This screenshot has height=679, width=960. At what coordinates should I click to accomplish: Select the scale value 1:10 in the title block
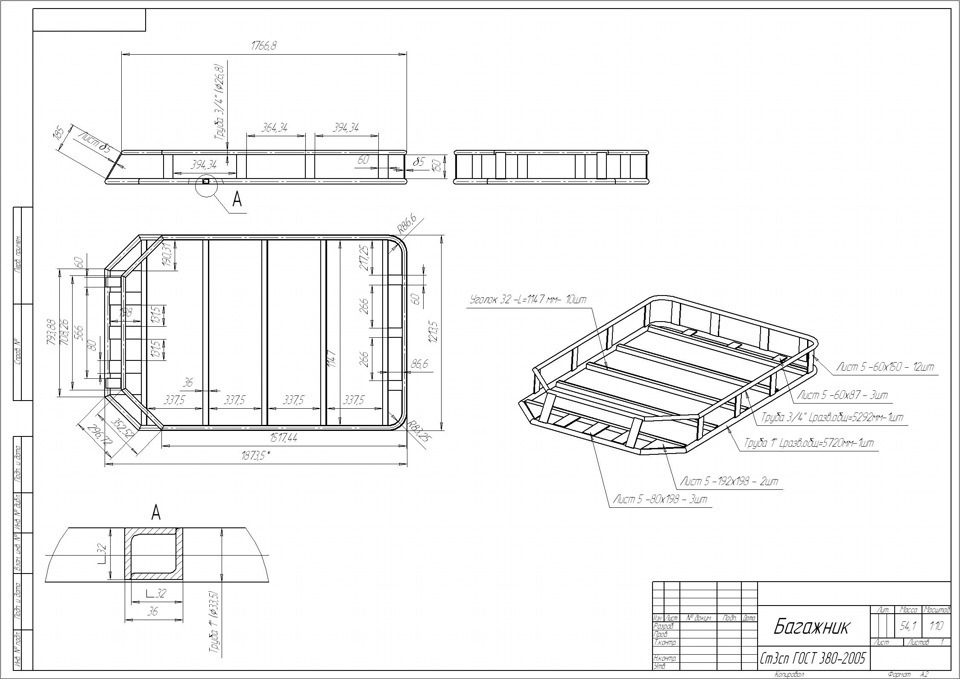936,626
